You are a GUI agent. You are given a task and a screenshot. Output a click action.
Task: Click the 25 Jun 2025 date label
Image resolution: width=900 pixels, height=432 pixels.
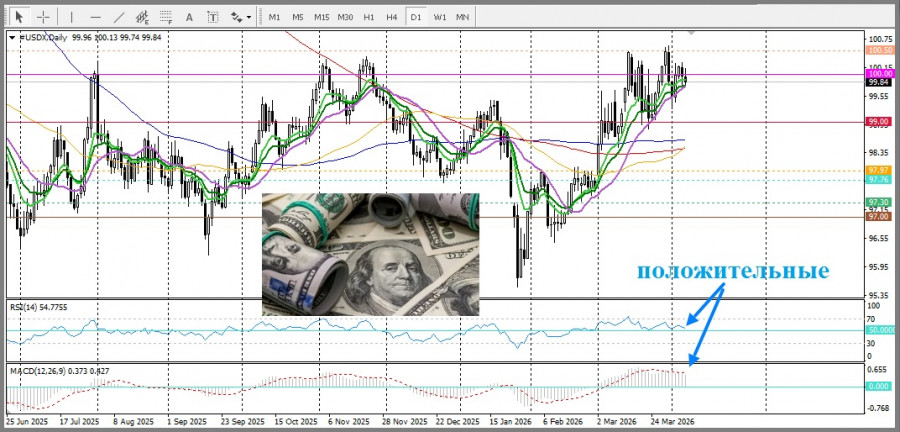pos(27,421)
